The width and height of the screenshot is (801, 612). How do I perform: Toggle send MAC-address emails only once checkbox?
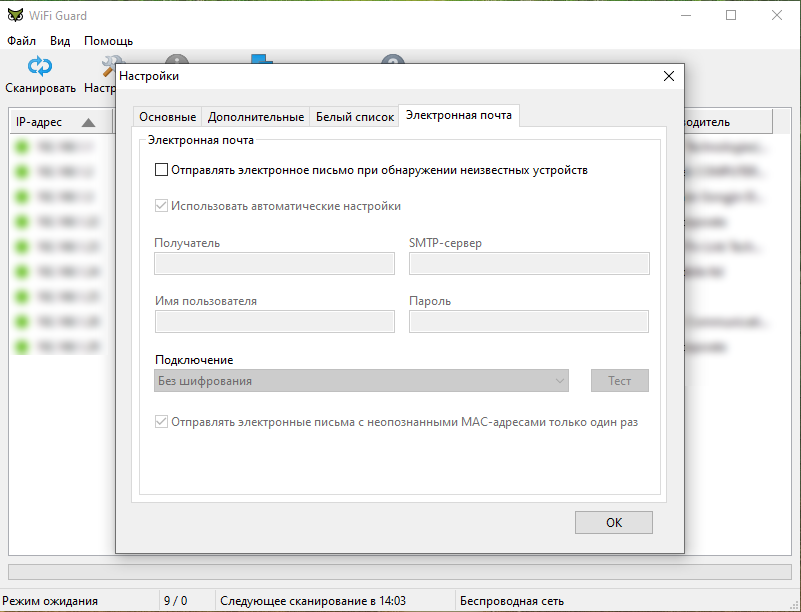161,422
